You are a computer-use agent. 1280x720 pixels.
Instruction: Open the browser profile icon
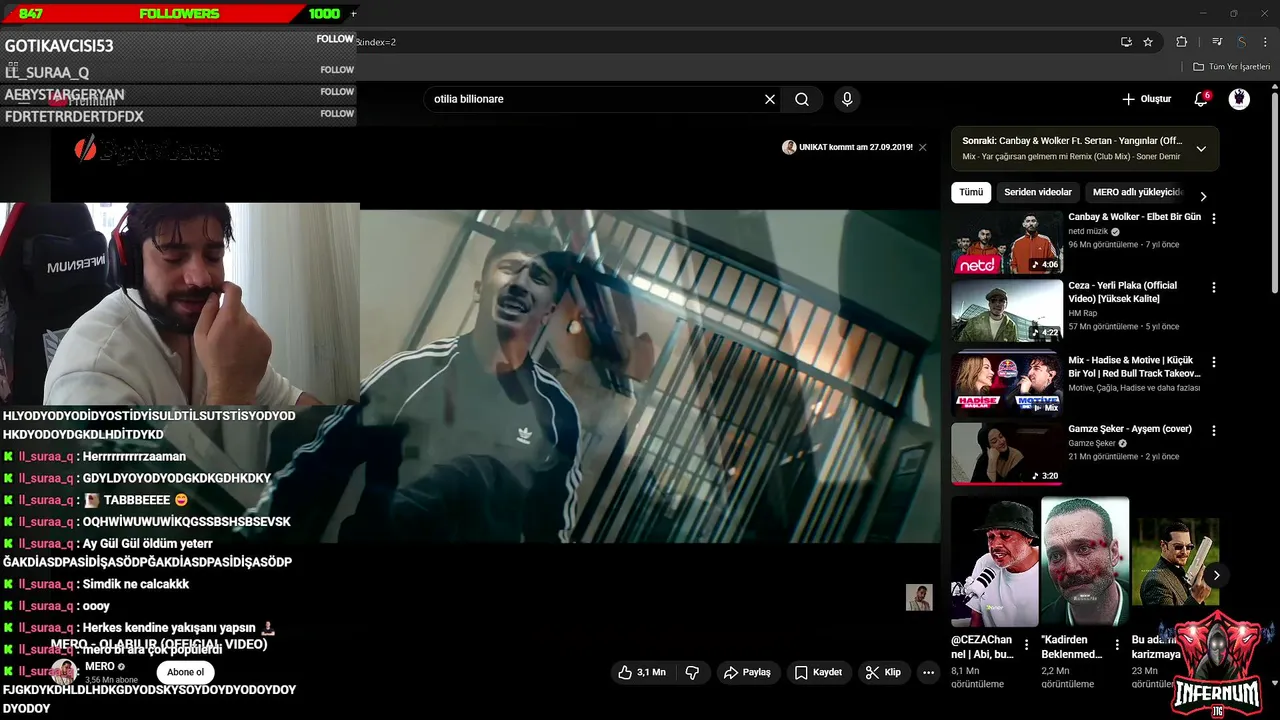click(1241, 42)
